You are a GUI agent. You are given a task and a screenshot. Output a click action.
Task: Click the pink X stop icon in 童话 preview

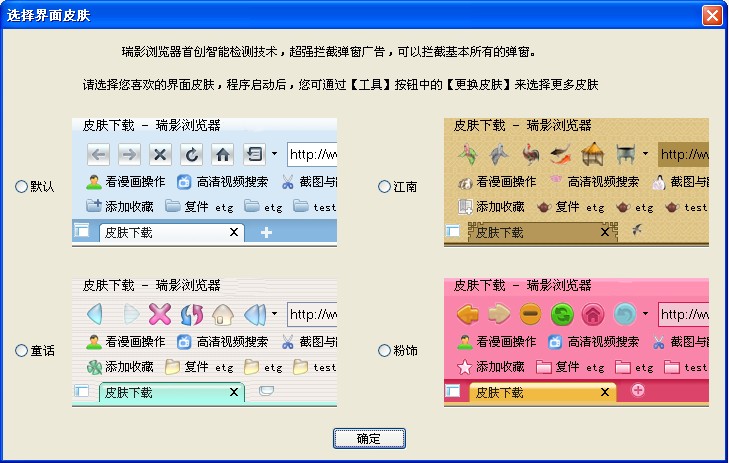[x=160, y=314]
